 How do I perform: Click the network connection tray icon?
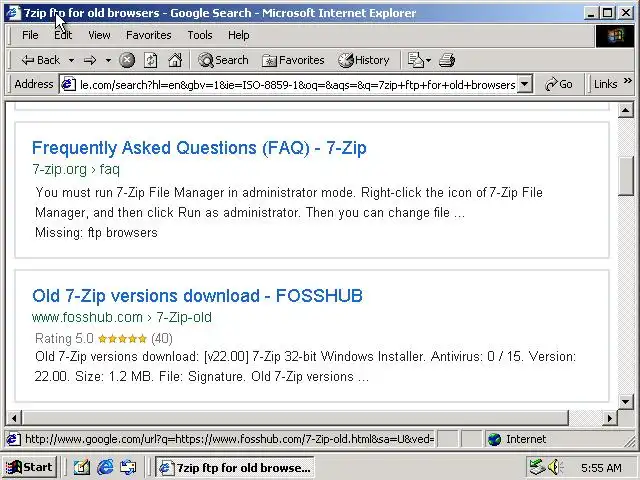click(x=537, y=467)
